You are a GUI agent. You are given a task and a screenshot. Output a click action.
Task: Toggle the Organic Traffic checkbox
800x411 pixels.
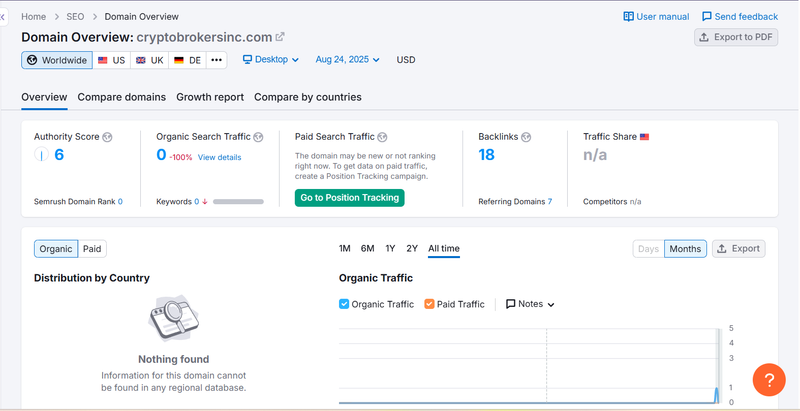(x=344, y=304)
